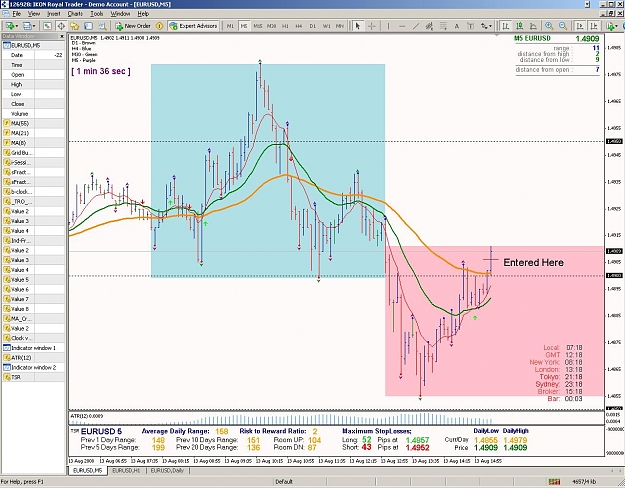Select the W1 timeframe button
The width and height of the screenshot is (625, 488).
pos(326,26)
